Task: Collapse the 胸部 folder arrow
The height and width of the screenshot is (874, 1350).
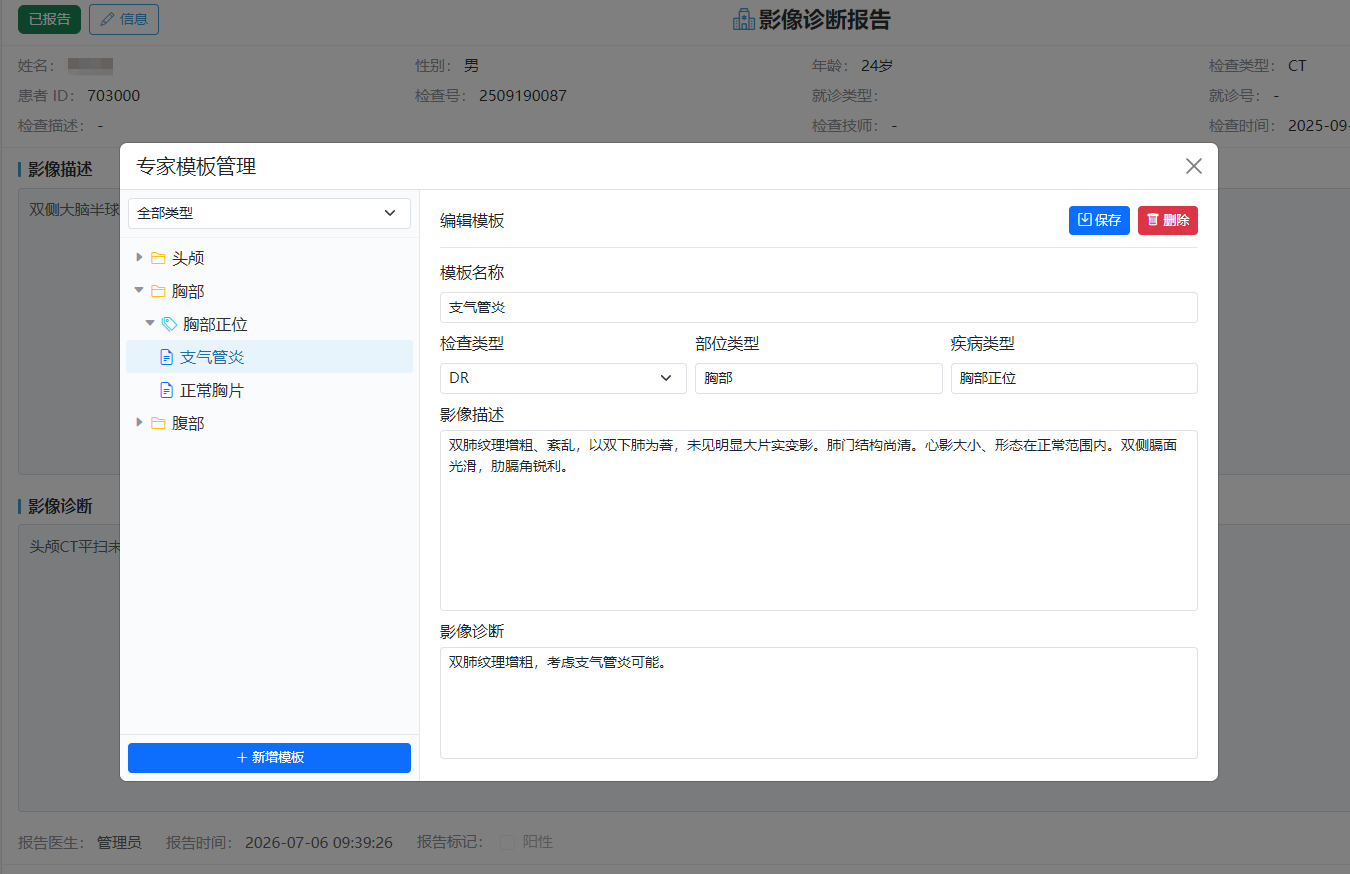Action: [x=139, y=291]
